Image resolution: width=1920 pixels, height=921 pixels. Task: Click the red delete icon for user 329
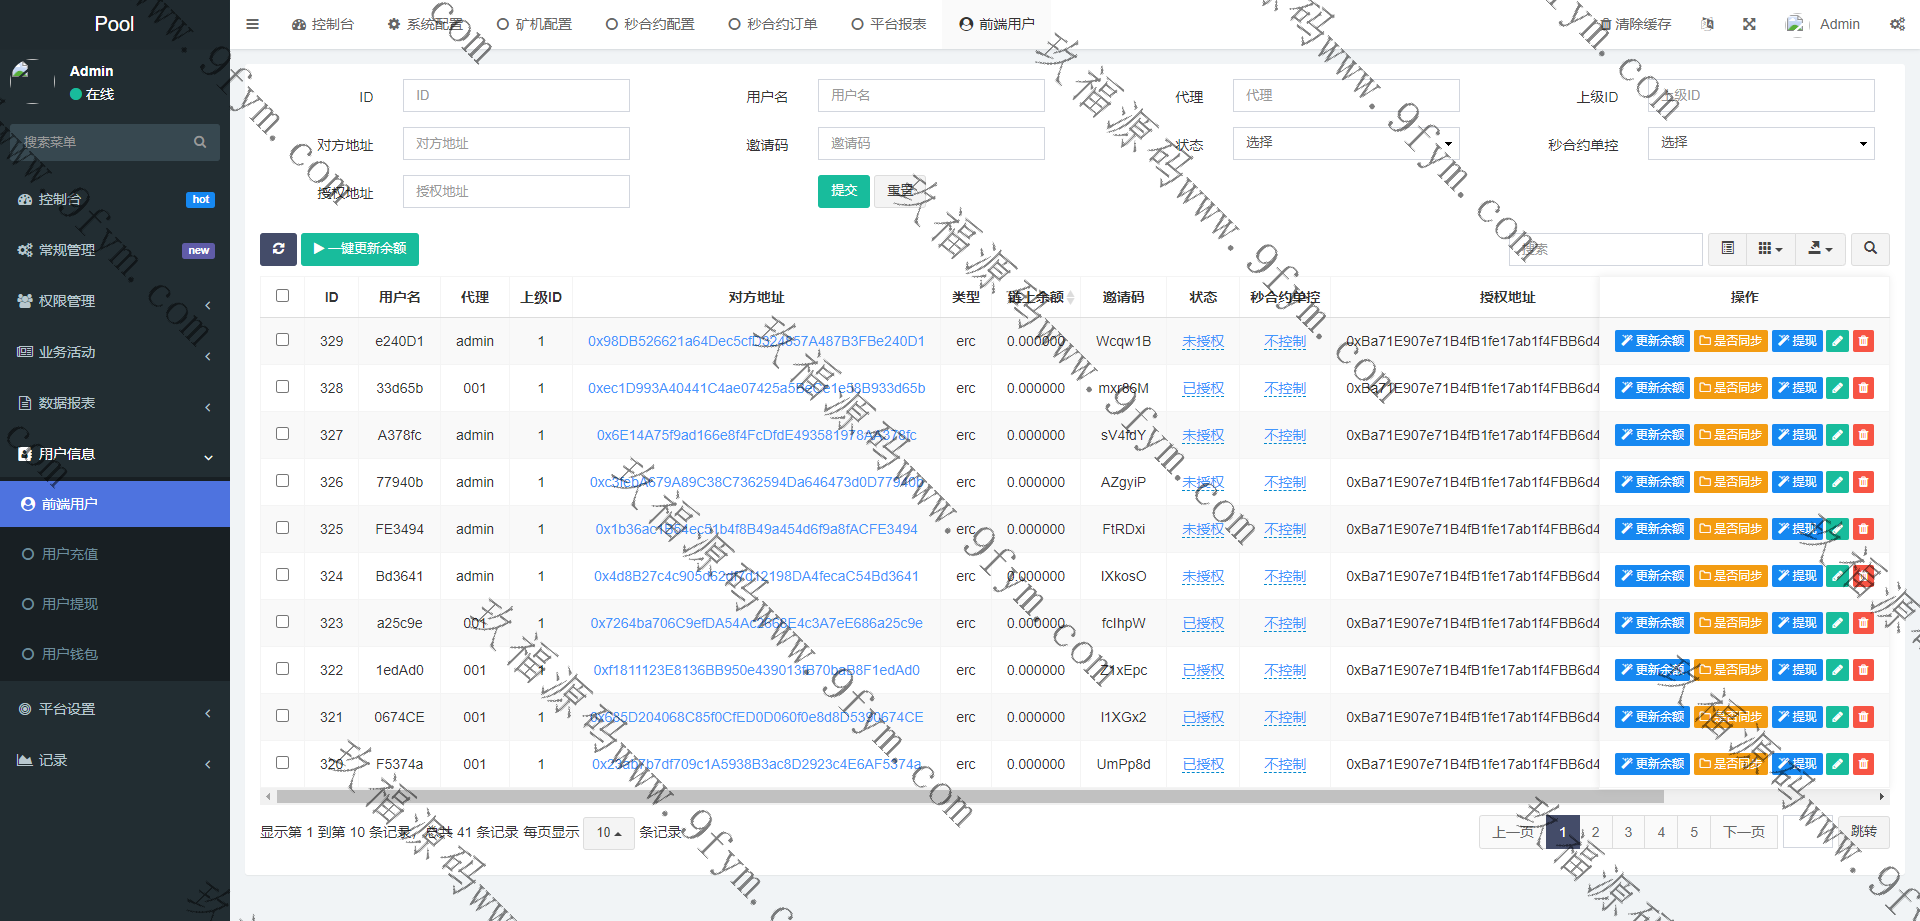(x=1863, y=341)
